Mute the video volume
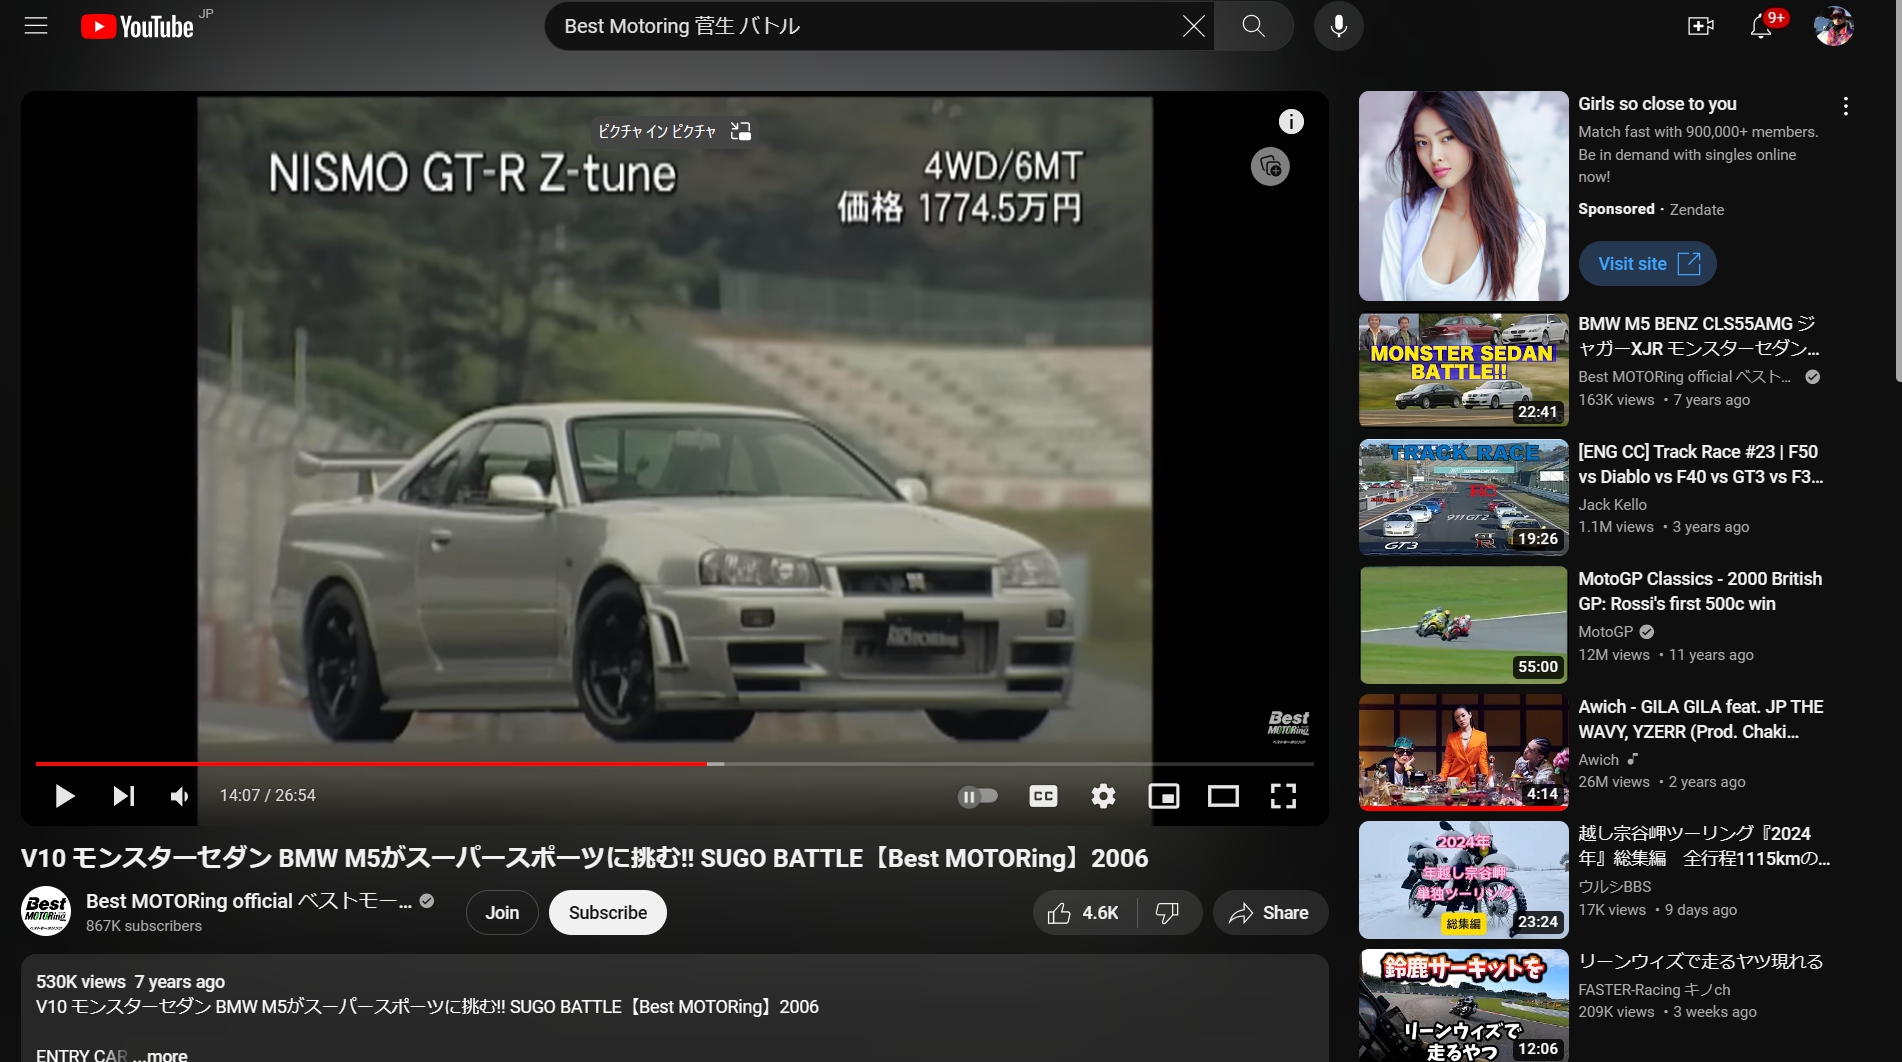1902x1062 pixels. point(180,796)
